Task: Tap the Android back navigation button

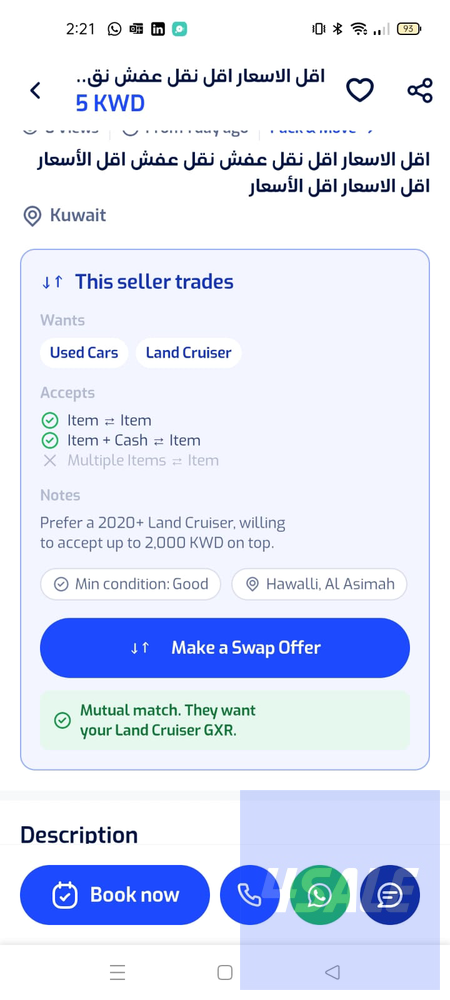Action: pos(332,972)
